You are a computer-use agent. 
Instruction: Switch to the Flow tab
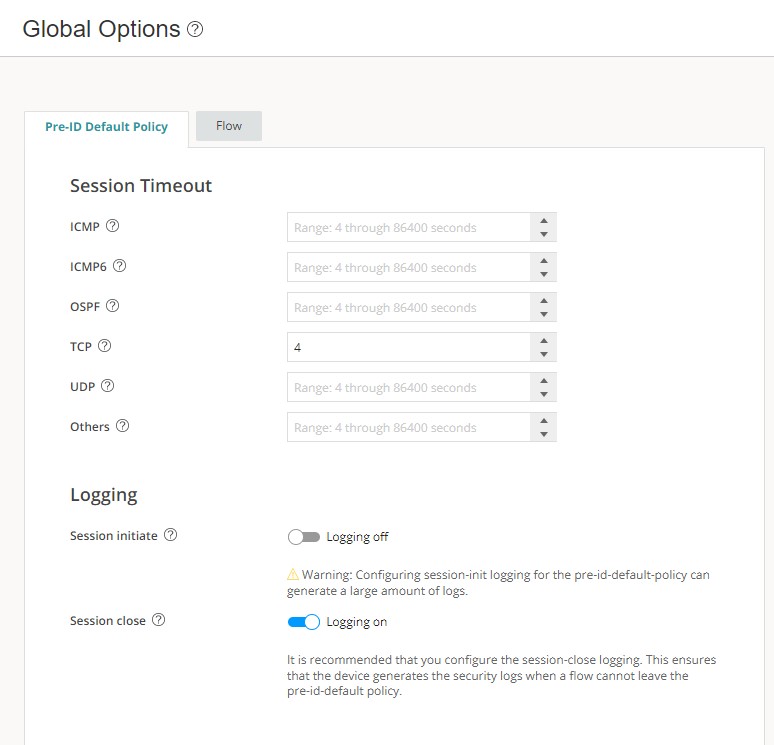229,126
